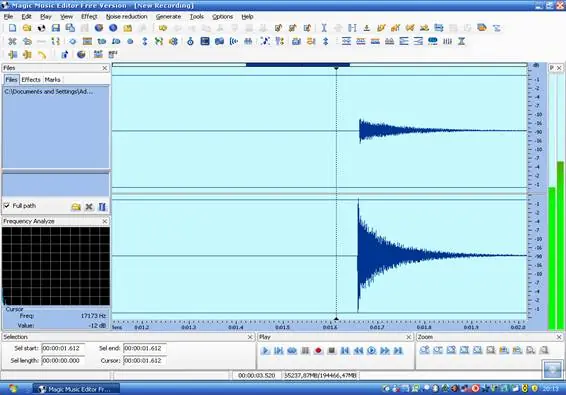Viewport: 566px width, 395px height.
Task: Click the download arrow toolbar icon
Action: coord(367,28)
